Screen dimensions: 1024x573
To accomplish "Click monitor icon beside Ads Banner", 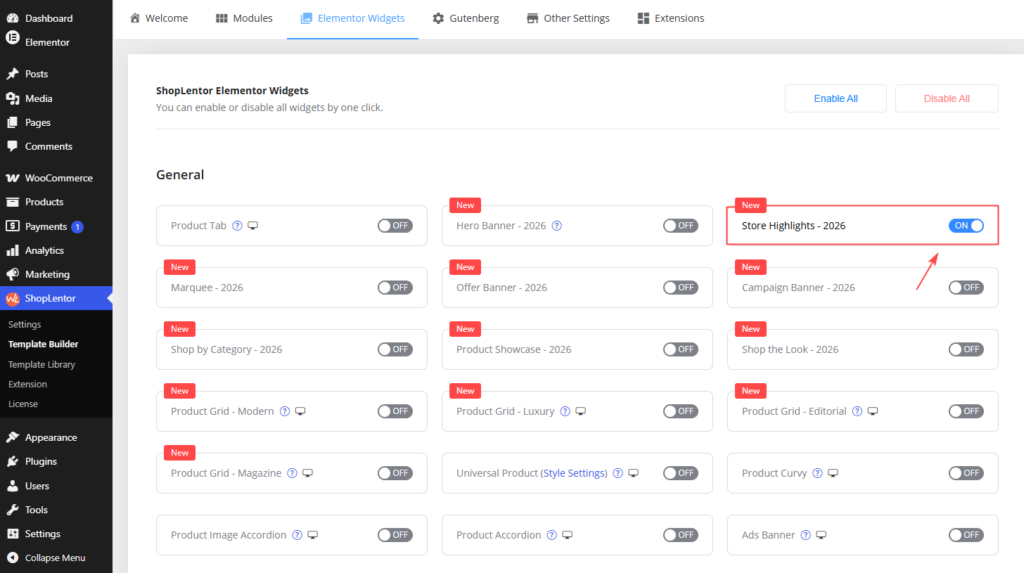I will pos(821,534).
